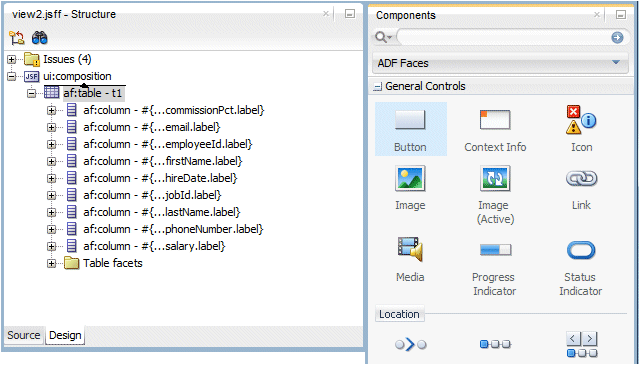Switch to the Source tab
Screen dimensions: 640x365
tap(24, 335)
